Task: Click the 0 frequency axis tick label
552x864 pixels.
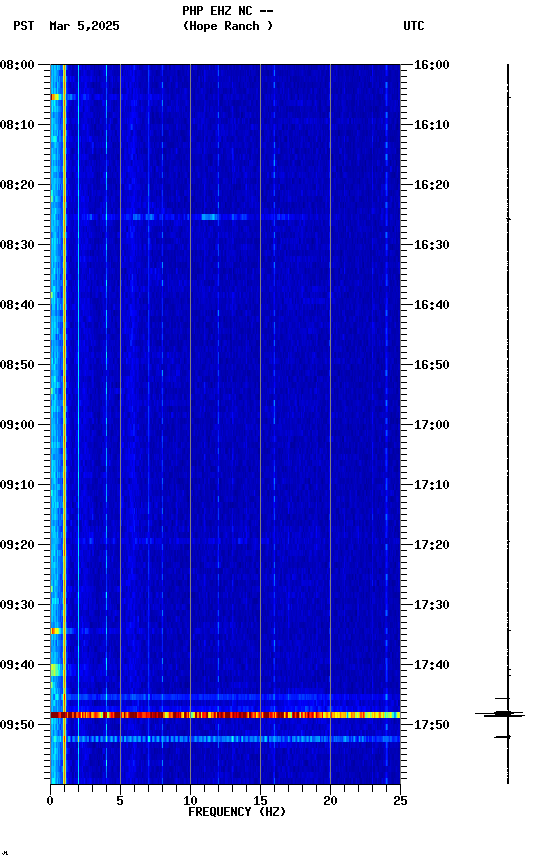Action: (50, 801)
